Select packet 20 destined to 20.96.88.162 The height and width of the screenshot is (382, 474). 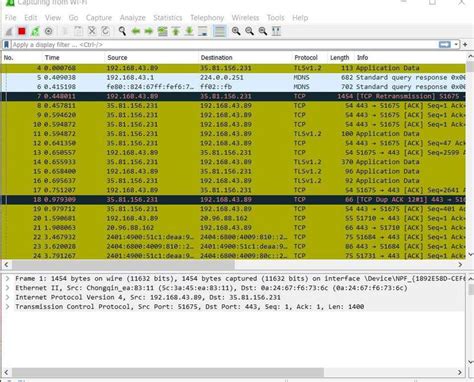[x=233, y=218]
